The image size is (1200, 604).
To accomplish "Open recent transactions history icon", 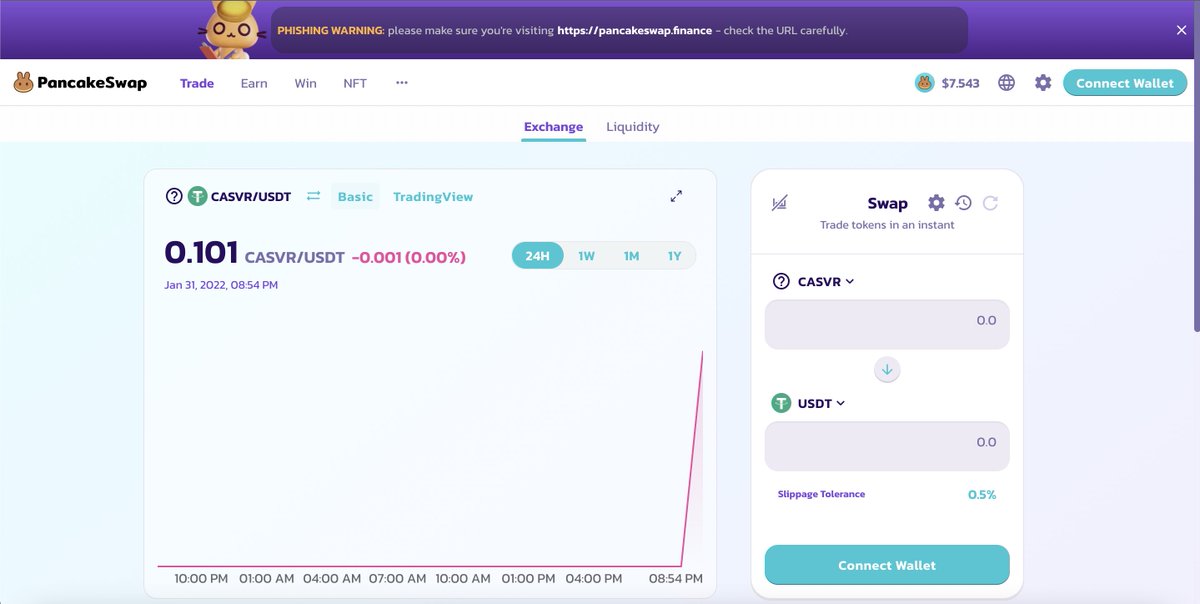I will [963, 203].
